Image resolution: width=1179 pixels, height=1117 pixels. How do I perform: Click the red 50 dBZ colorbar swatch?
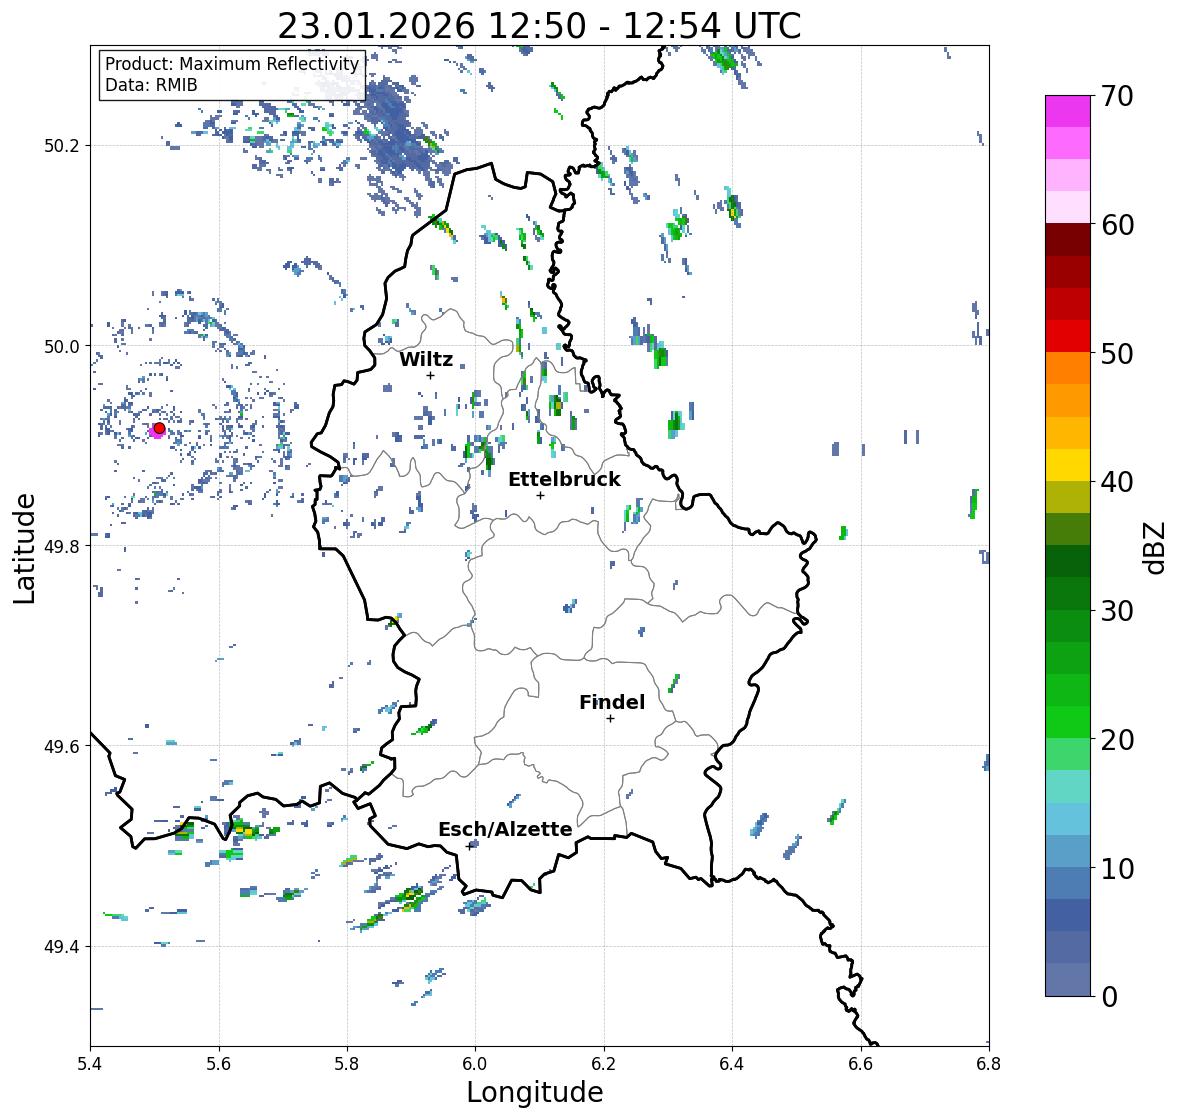pyautogui.click(x=1068, y=336)
